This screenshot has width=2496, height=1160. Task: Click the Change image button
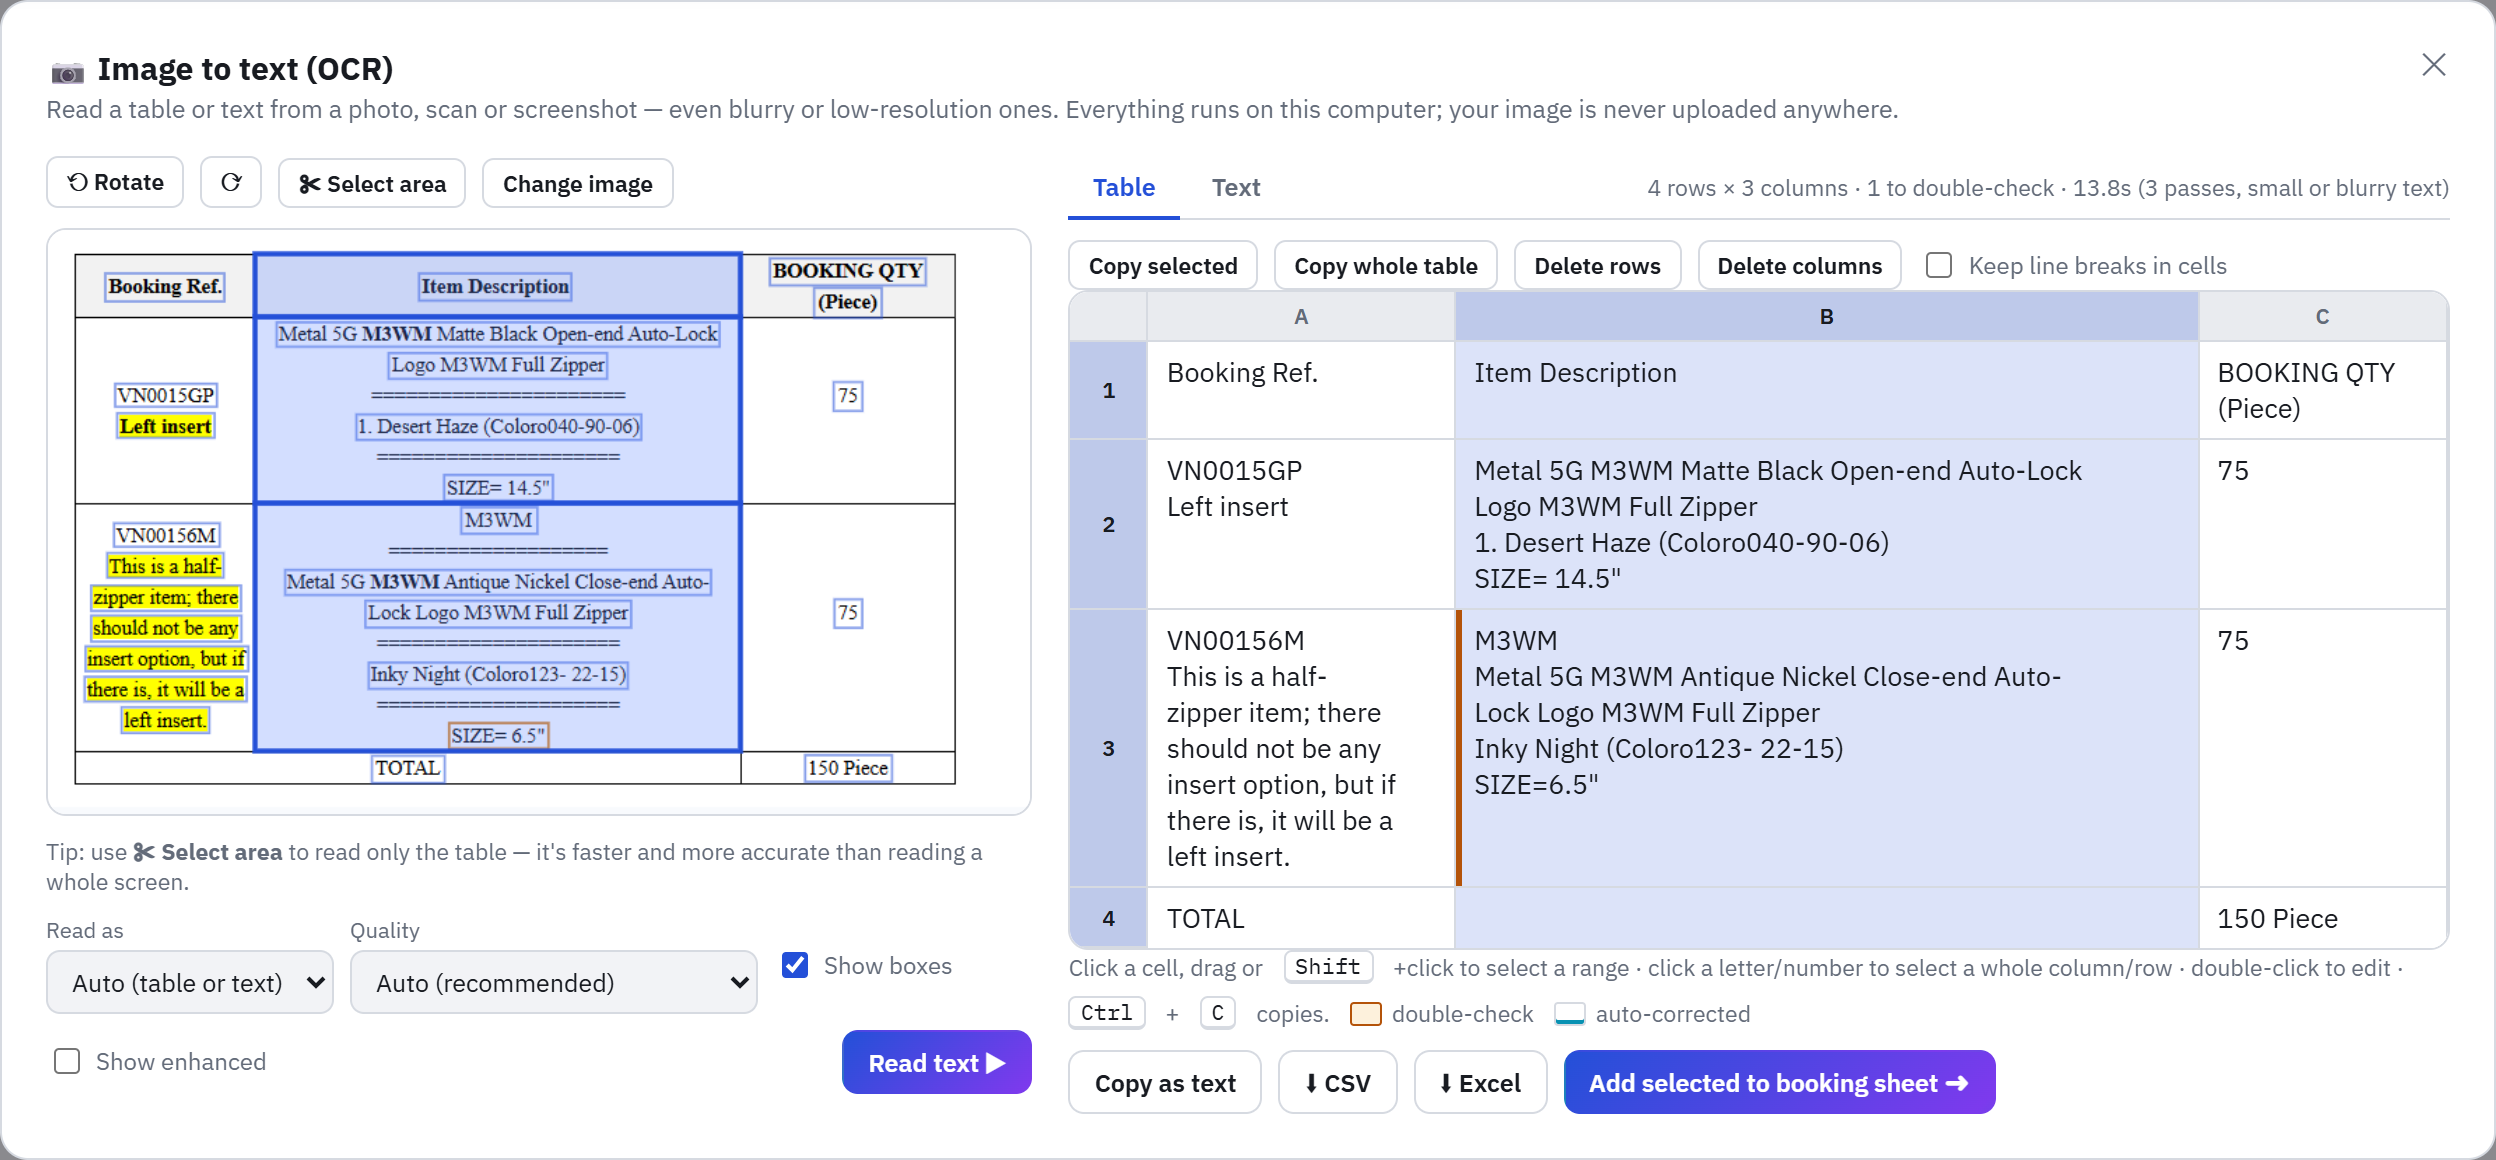tap(577, 184)
